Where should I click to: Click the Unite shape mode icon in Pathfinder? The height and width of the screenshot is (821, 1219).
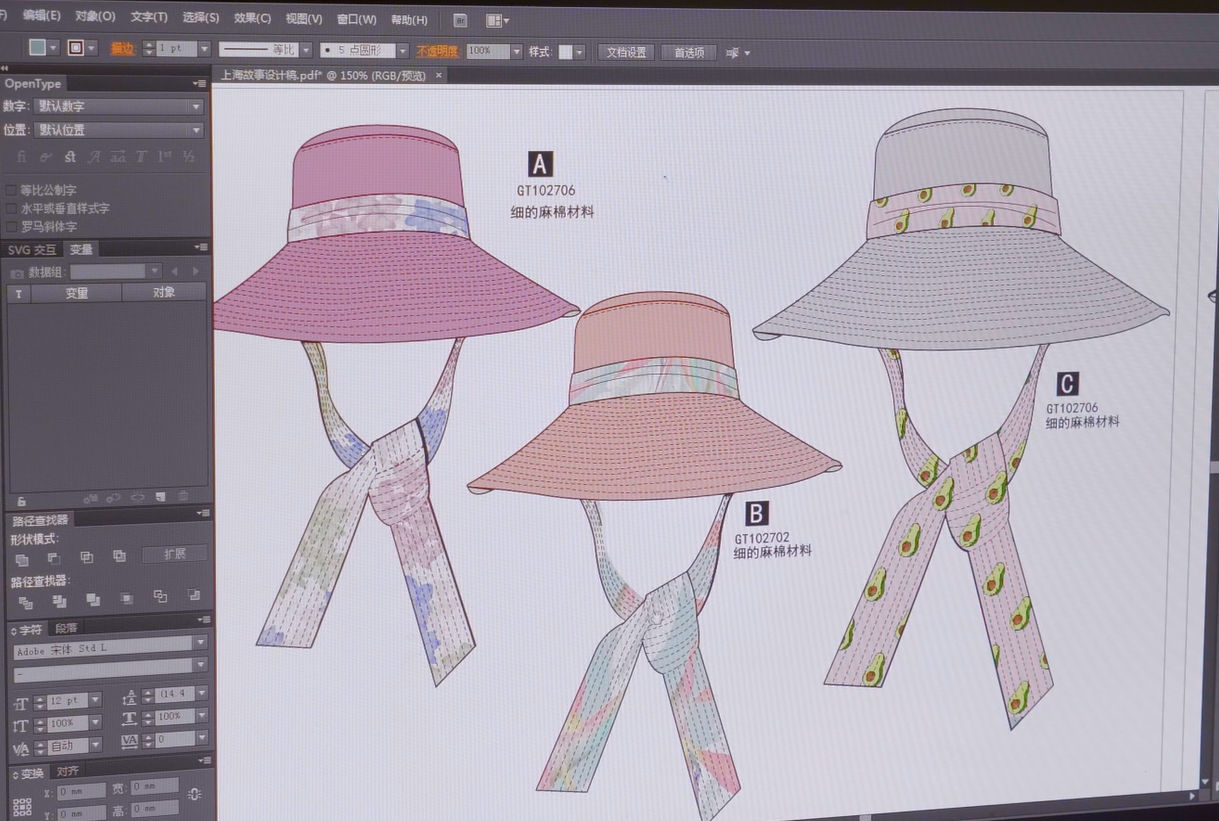pyautogui.click(x=22, y=558)
